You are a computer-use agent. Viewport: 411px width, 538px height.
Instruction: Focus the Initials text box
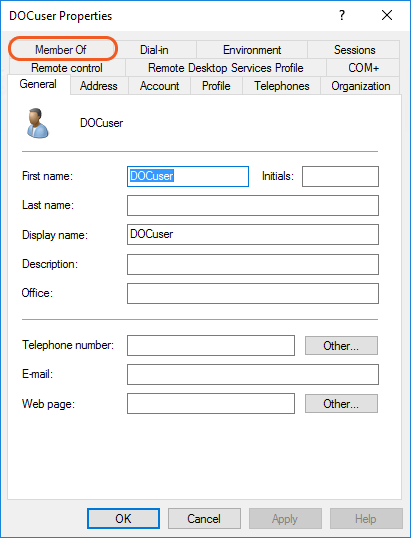pos(340,176)
